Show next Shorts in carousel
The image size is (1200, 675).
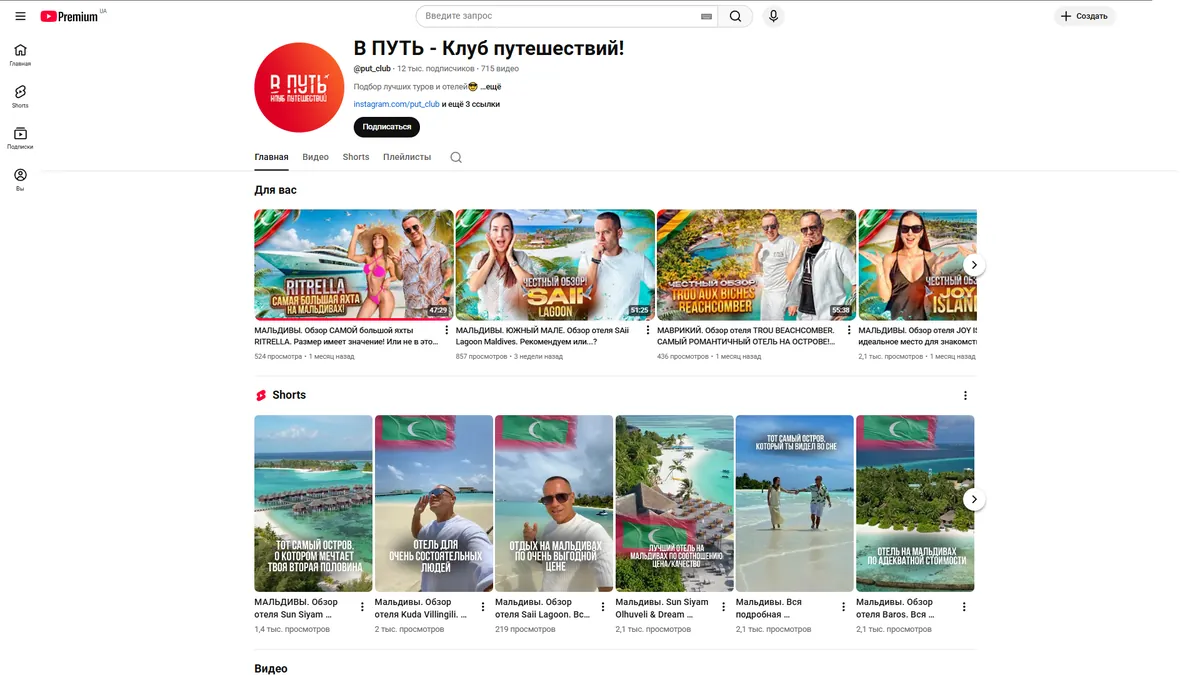coord(974,499)
